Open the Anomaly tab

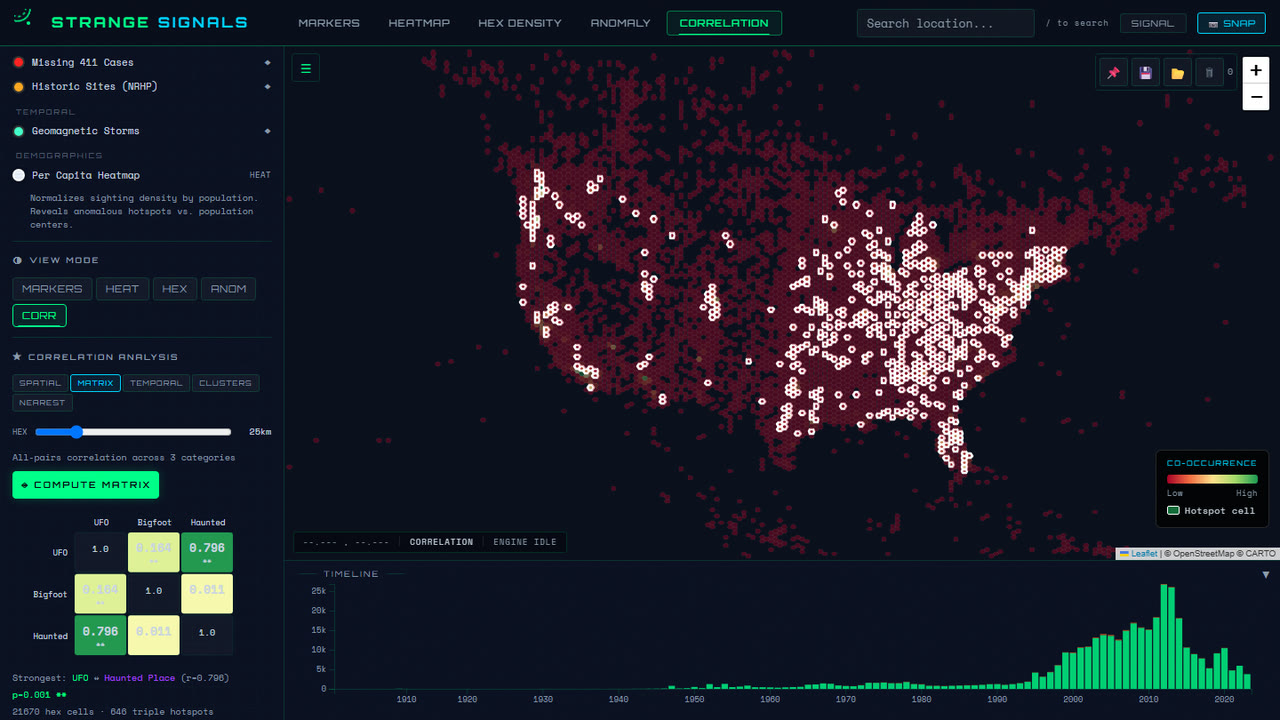click(620, 23)
